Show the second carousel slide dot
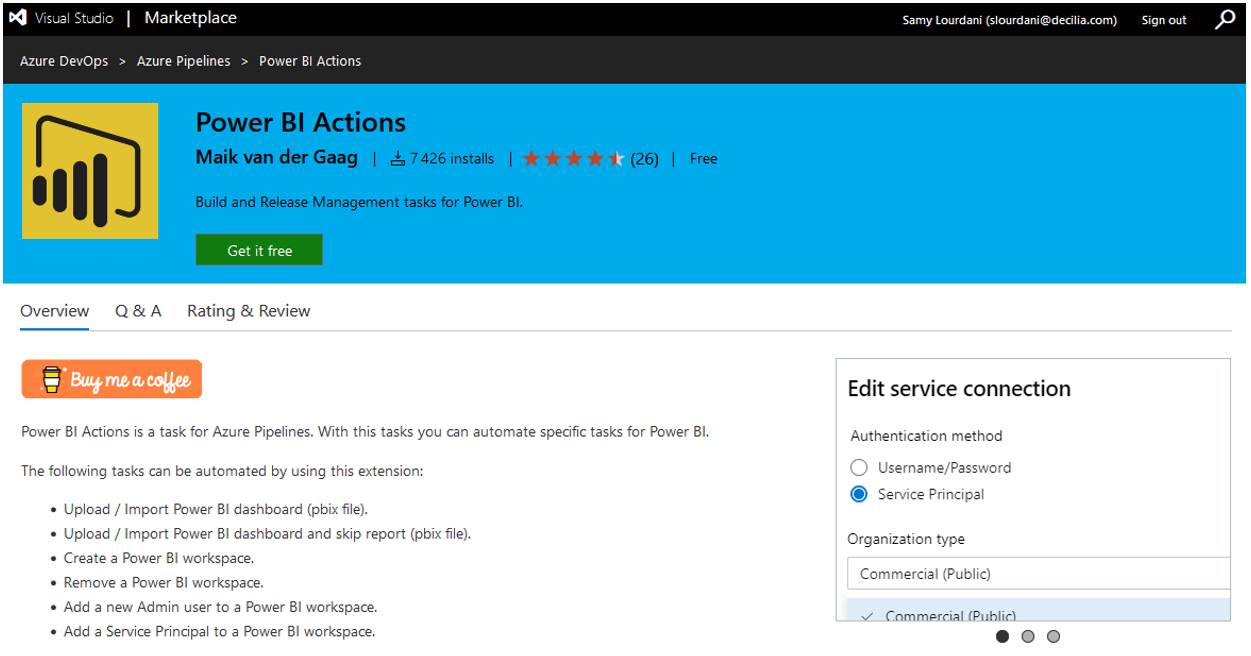1251x656 pixels. (1028, 636)
